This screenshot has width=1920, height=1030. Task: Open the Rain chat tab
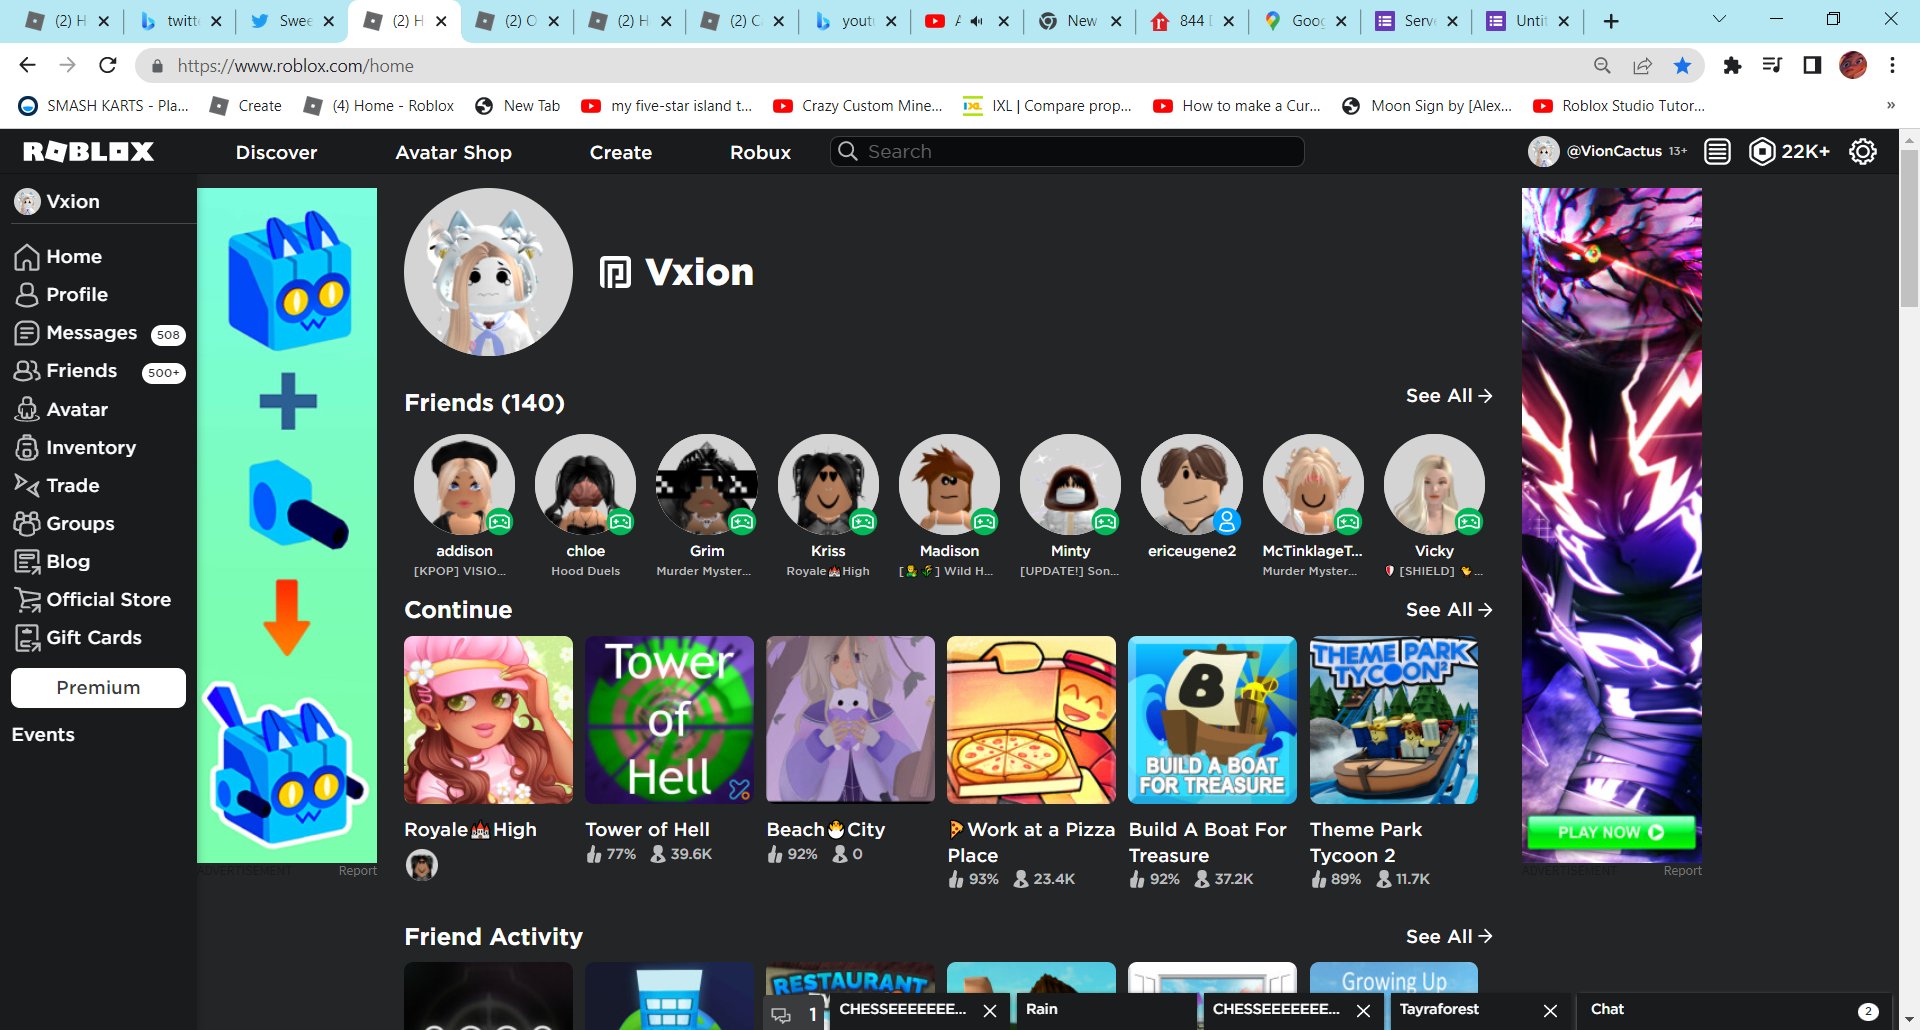1106,1010
